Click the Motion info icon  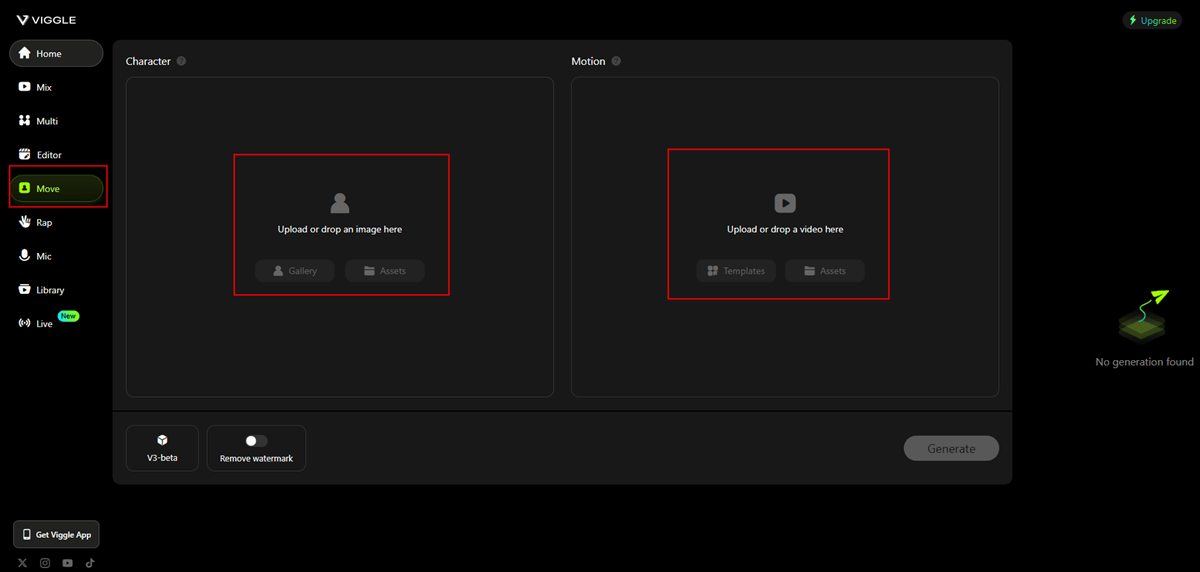[x=616, y=61]
